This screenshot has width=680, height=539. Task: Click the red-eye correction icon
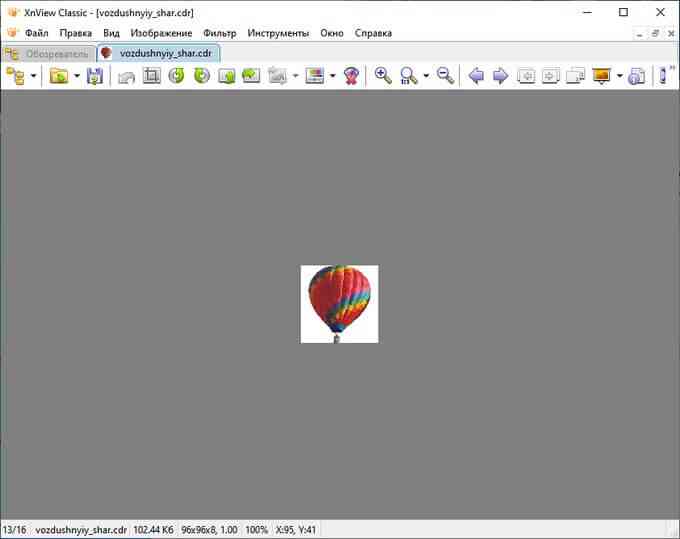351,76
